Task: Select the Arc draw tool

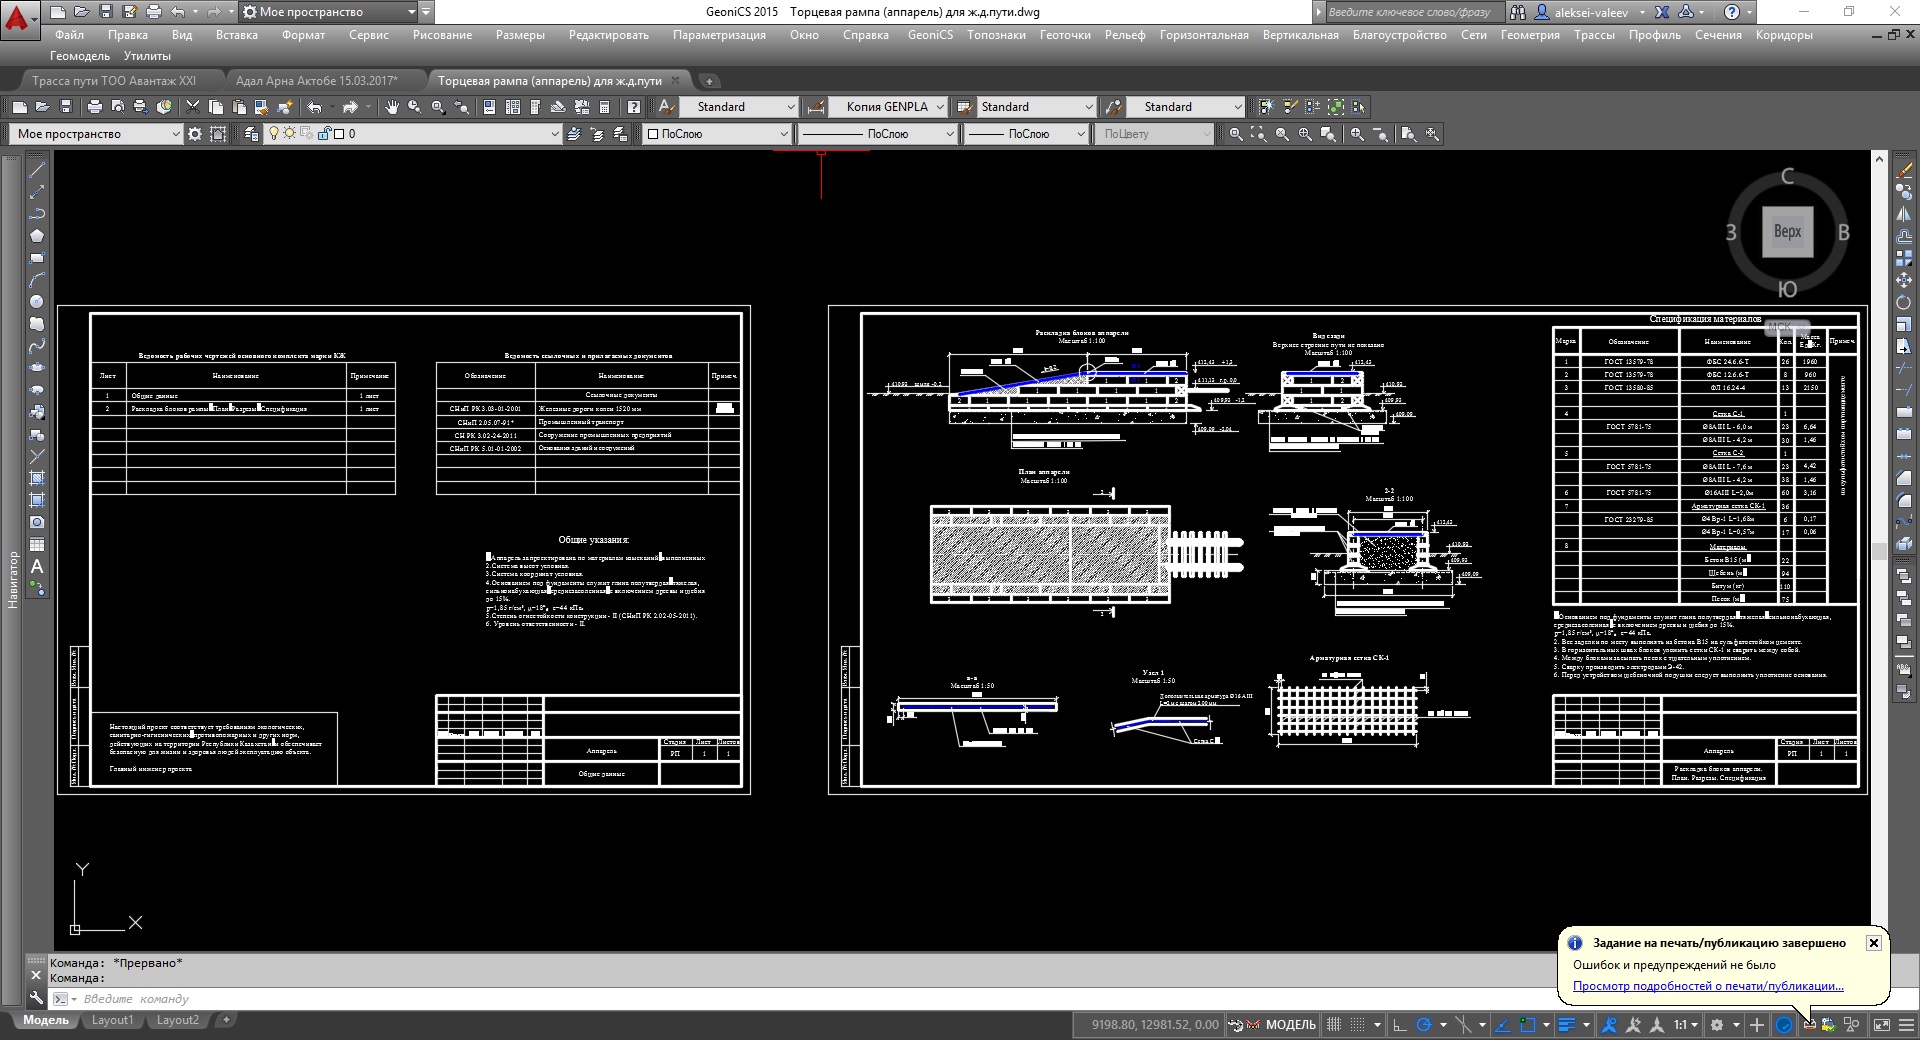Action: point(37,280)
